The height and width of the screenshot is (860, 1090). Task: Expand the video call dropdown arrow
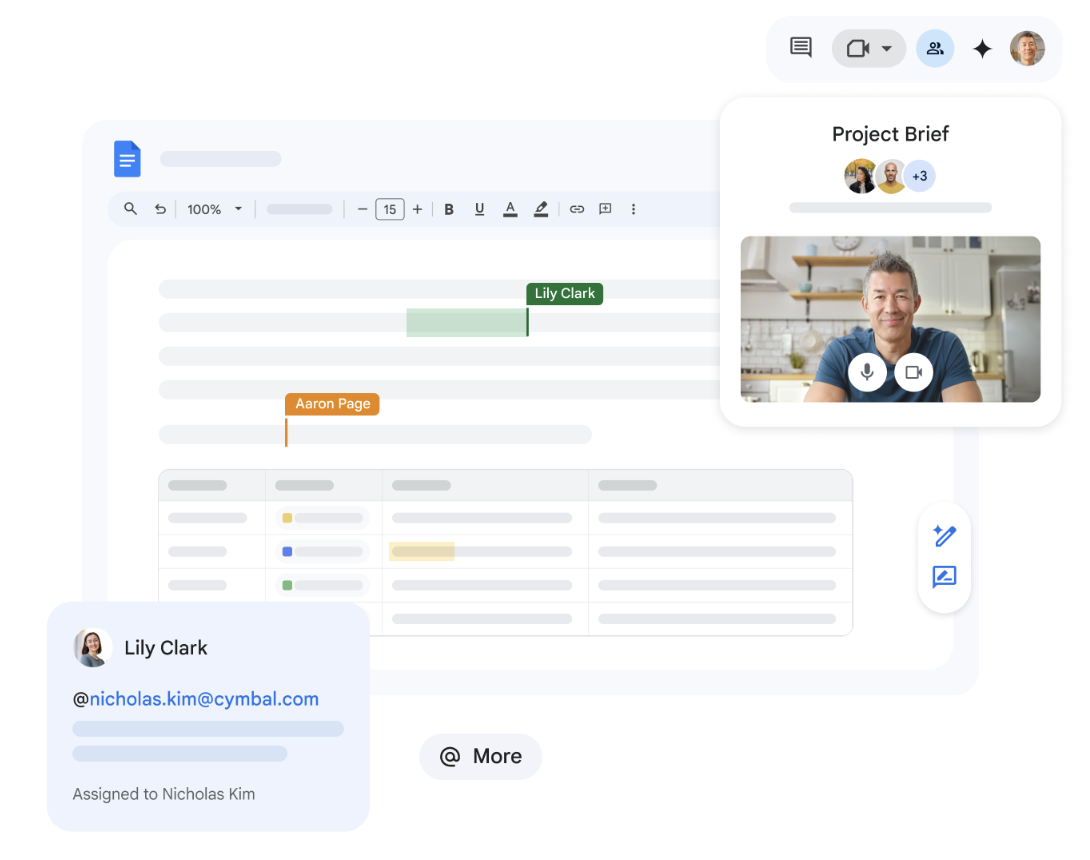(887, 49)
